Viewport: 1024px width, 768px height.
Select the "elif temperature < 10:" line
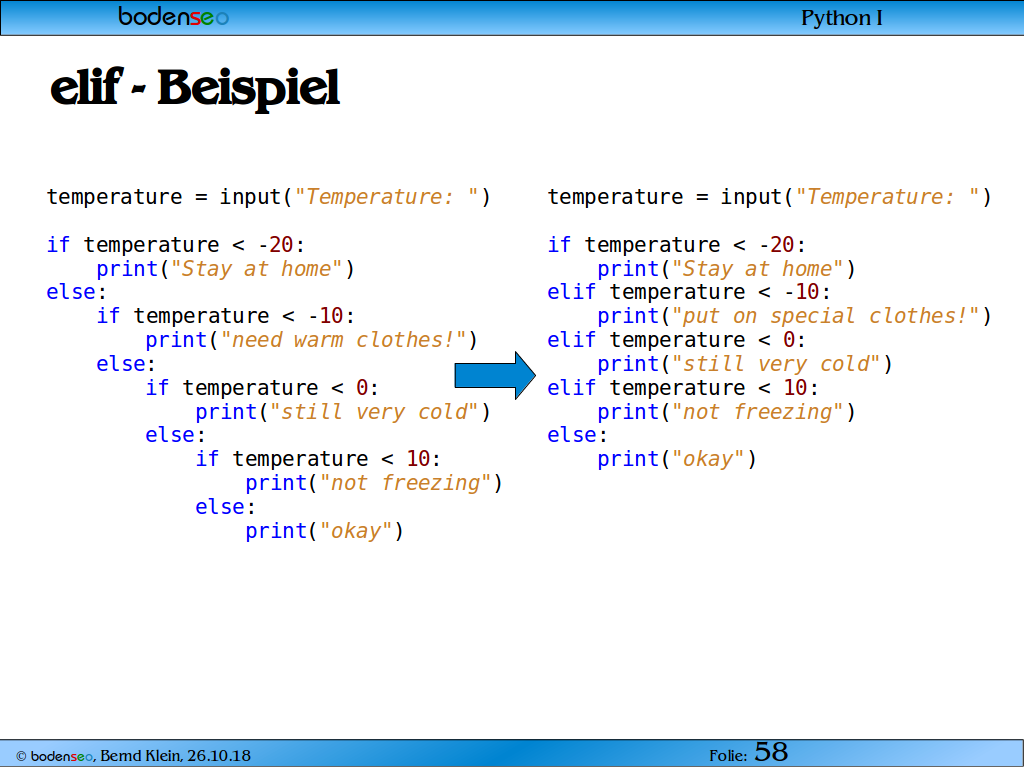[683, 387]
